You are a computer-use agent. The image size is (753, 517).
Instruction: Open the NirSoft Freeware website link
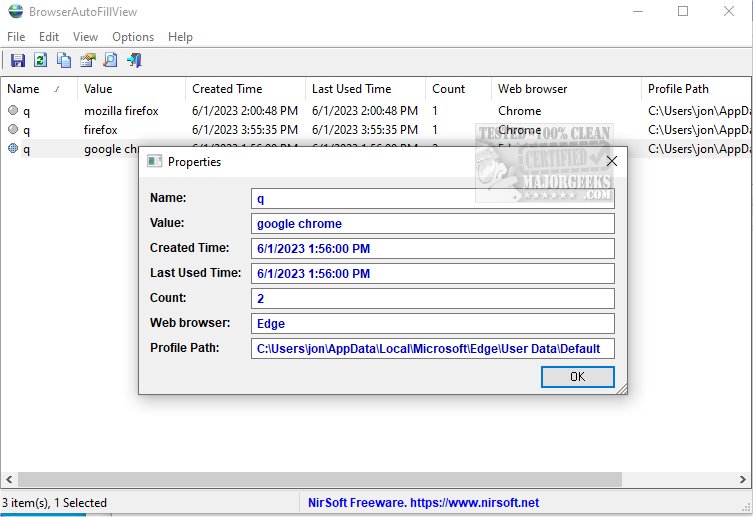point(423,503)
